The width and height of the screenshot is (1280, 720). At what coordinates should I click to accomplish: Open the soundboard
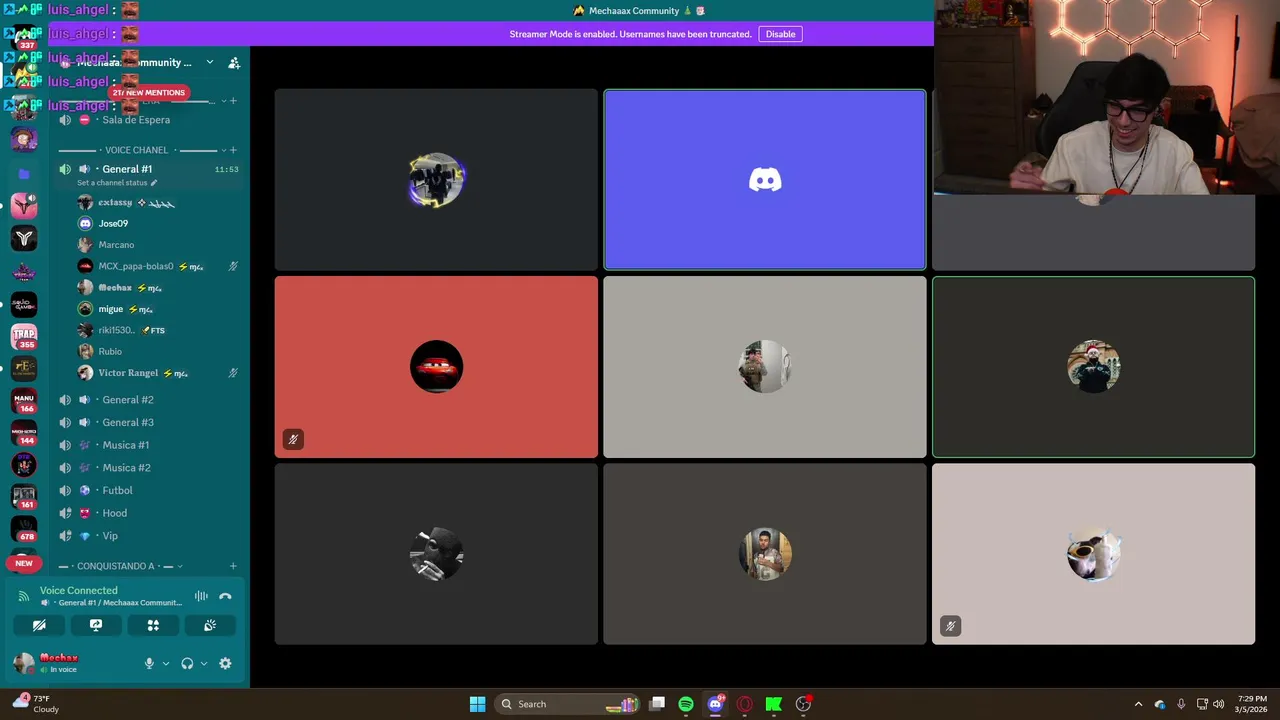(x=210, y=625)
